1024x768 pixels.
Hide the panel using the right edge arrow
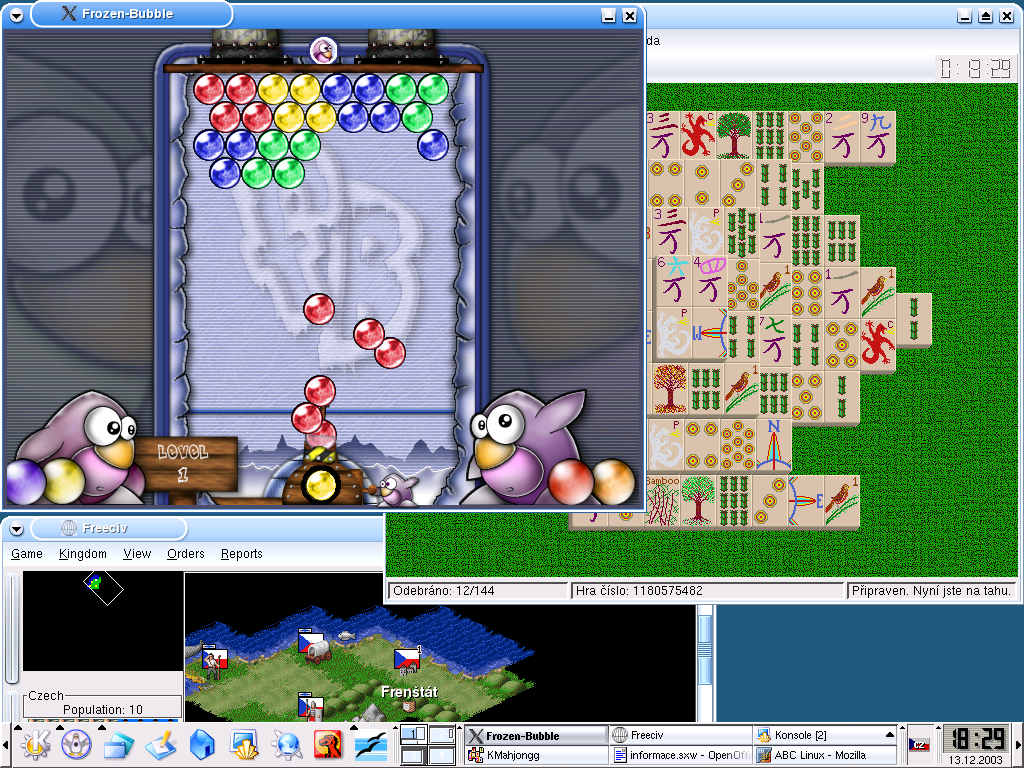pos(1018,745)
